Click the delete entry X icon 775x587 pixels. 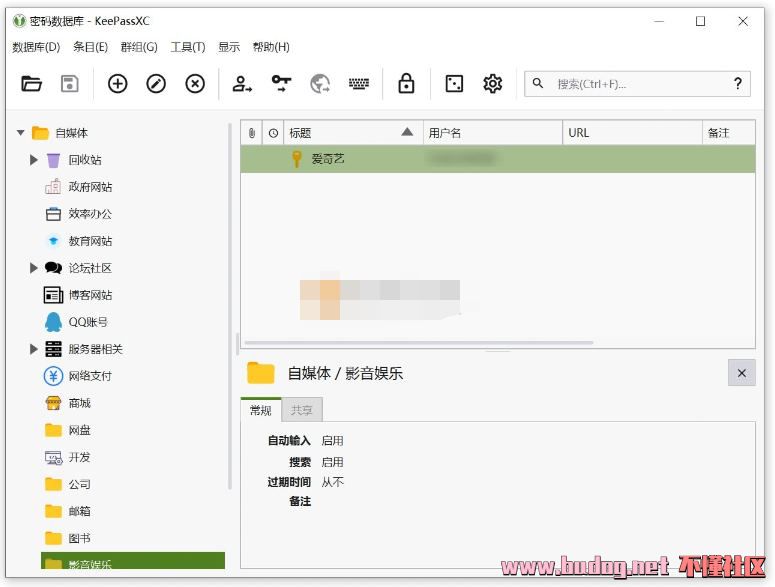(195, 84)
